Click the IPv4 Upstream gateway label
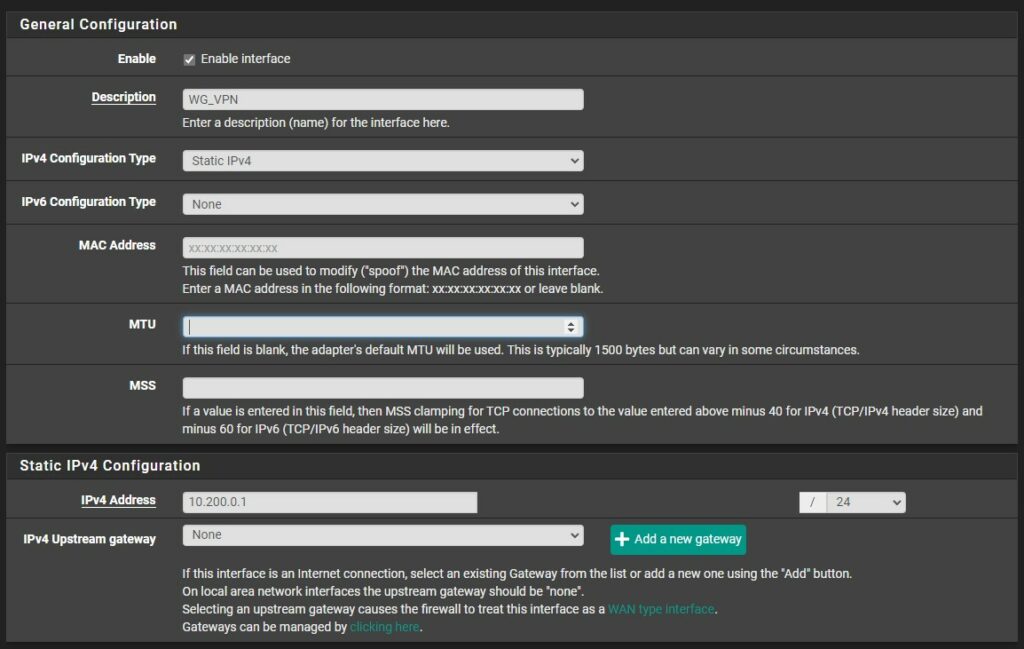This screenshot has height=649, width=1024. [x=89, y=539]
